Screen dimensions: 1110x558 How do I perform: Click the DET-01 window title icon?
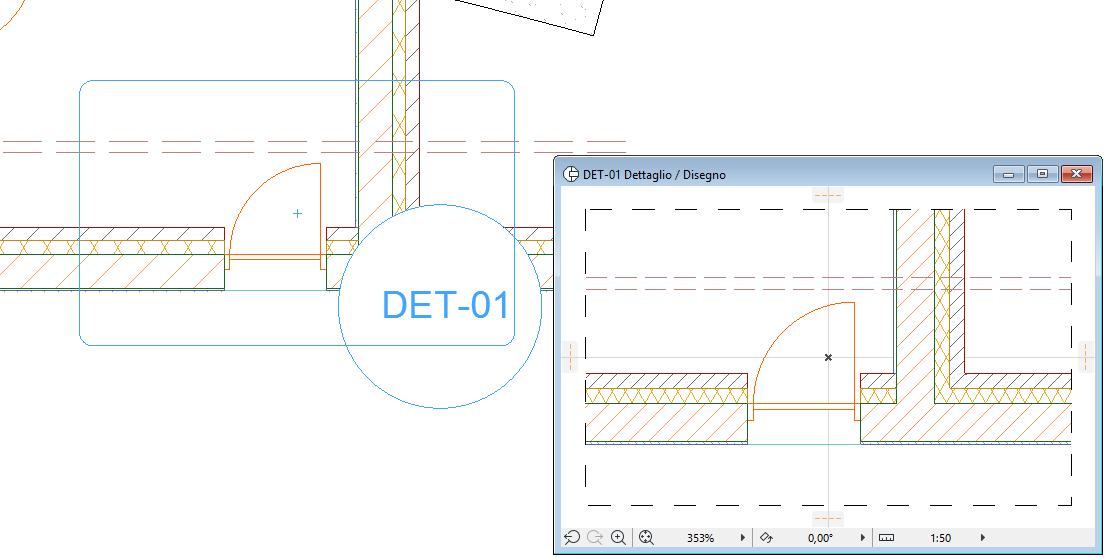click(x=571, y=174)
